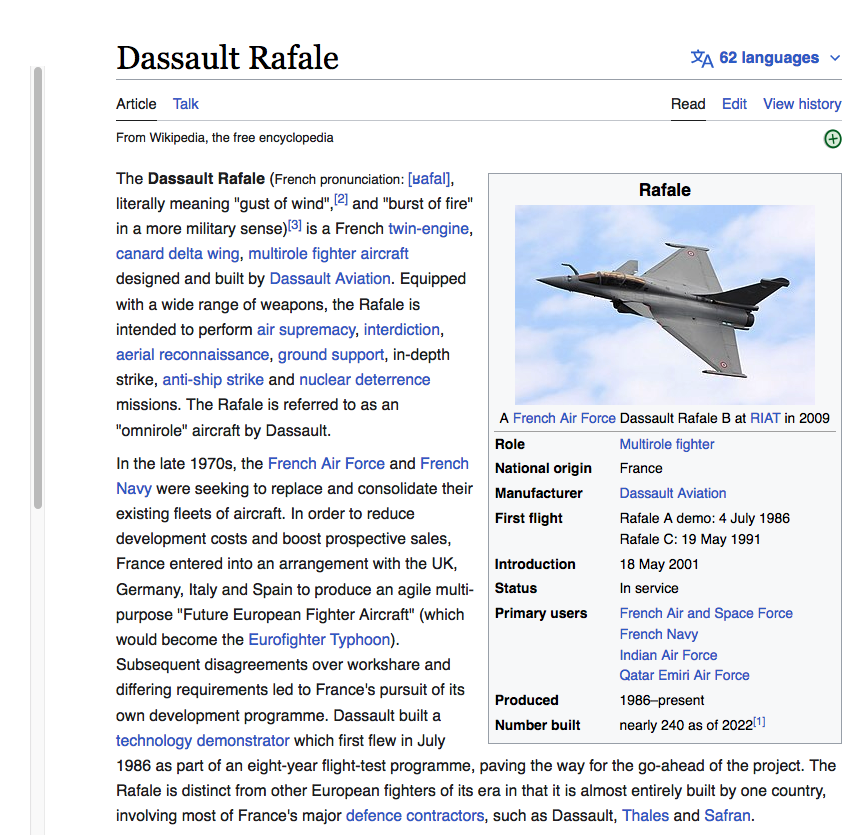Viewport: 867px width, 835px height.
Task: Click the text 'nearly 240 as of 2022'
Action: coord(686,726)
